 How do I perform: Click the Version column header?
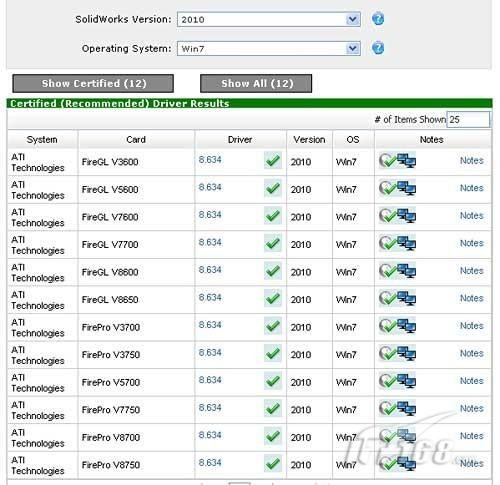[309, 139]
